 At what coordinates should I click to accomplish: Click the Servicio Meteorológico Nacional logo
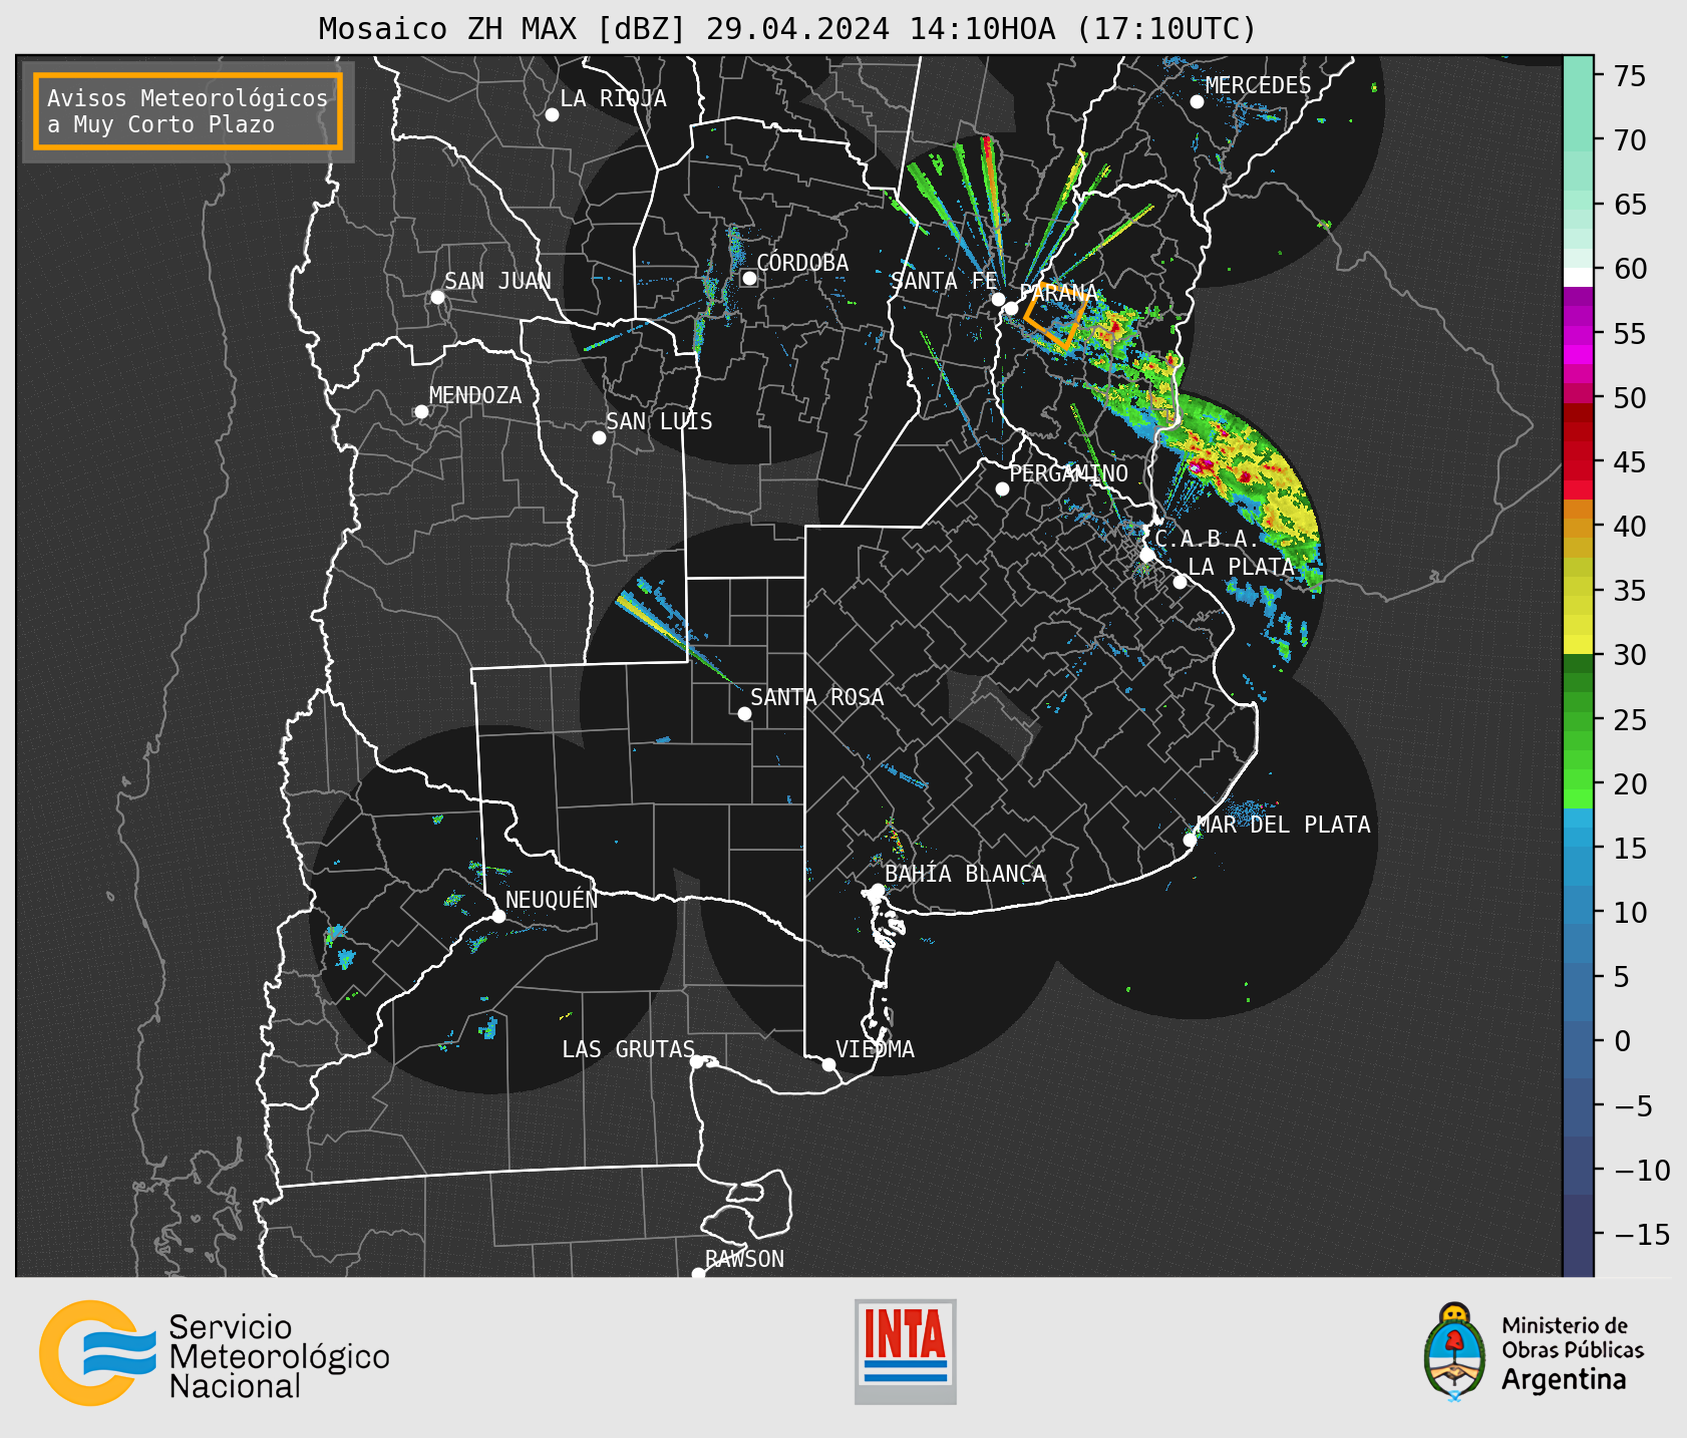[x=214, y=1353]
